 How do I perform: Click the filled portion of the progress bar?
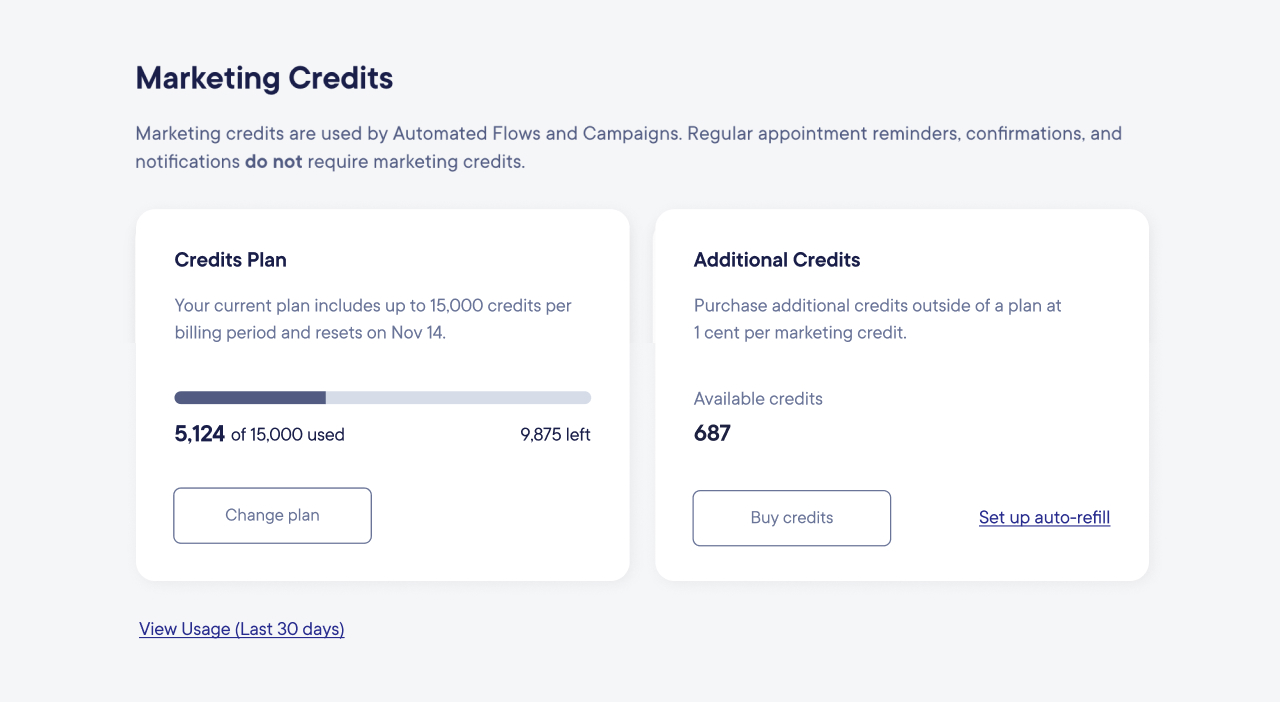[250, 397]
